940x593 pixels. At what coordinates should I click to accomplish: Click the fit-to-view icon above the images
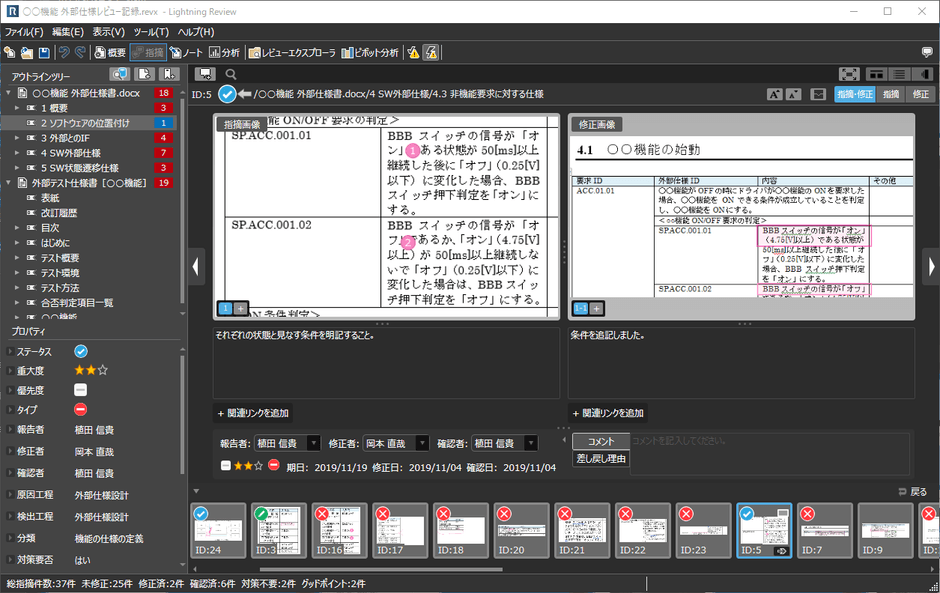[848, 74]
